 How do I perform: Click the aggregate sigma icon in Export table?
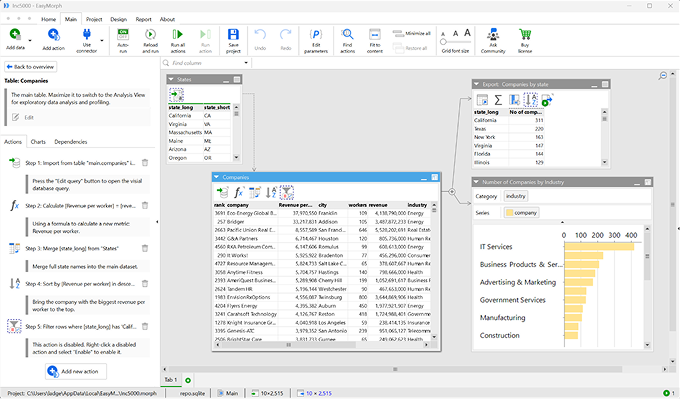498,100
